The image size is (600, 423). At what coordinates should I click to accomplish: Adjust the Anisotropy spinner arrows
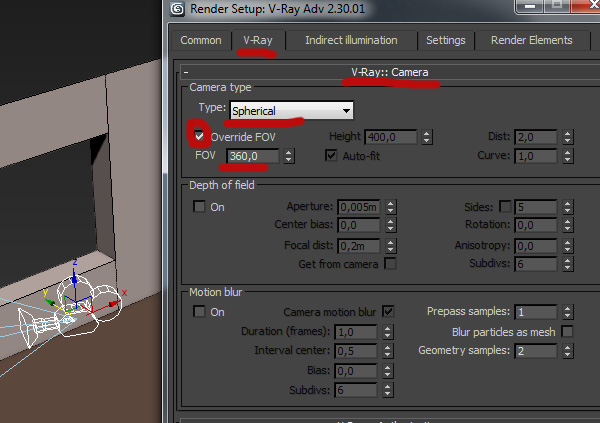(568, 246)
